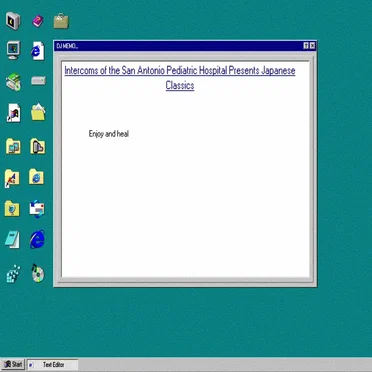Open the green books network icon
Image resolution: width=372 pixels, height=372 pixels.
[13, 82]
